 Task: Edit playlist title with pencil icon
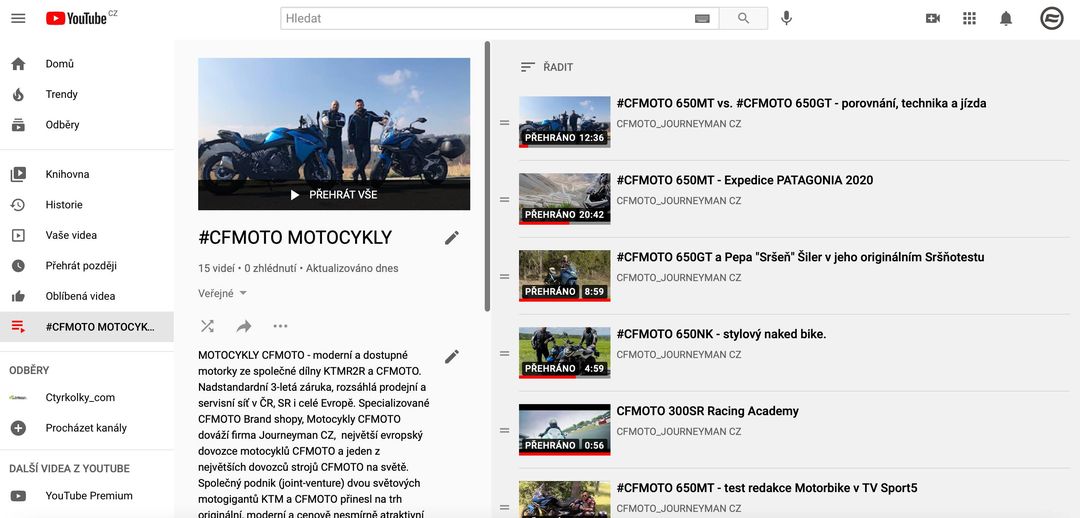451,238
